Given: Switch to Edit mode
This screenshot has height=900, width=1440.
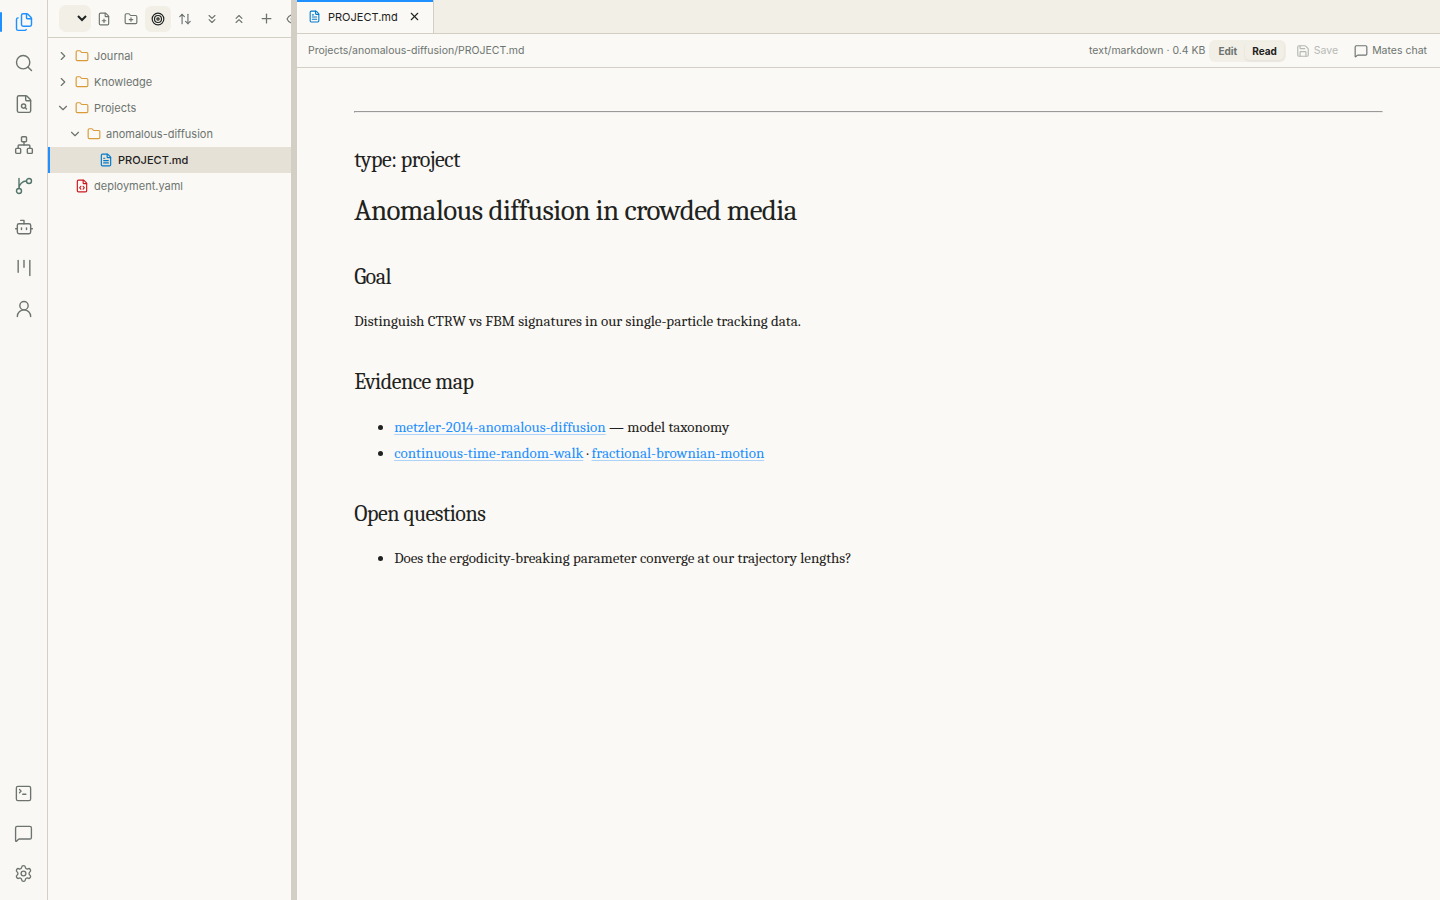Looking at the screenshot, I should coord(1228,51).
